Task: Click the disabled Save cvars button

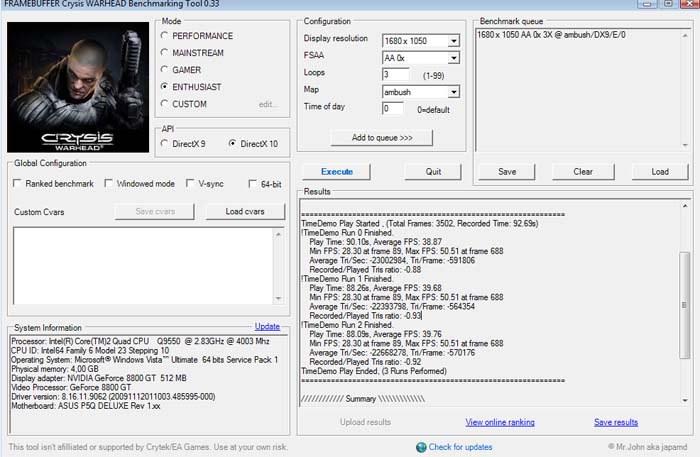Action: click(155, 212)
